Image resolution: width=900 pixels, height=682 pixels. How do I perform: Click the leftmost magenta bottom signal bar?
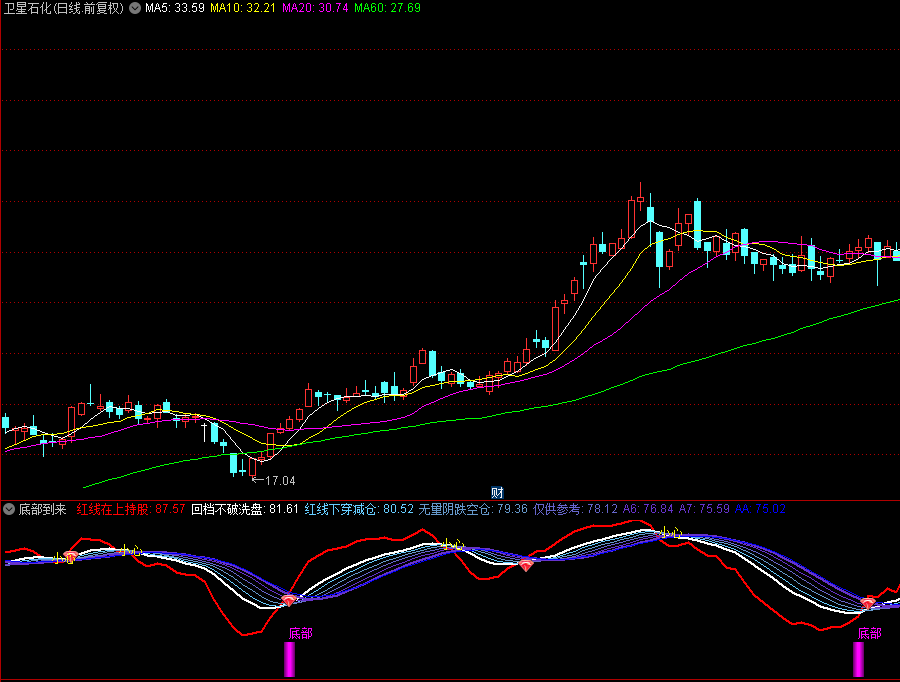289,659
